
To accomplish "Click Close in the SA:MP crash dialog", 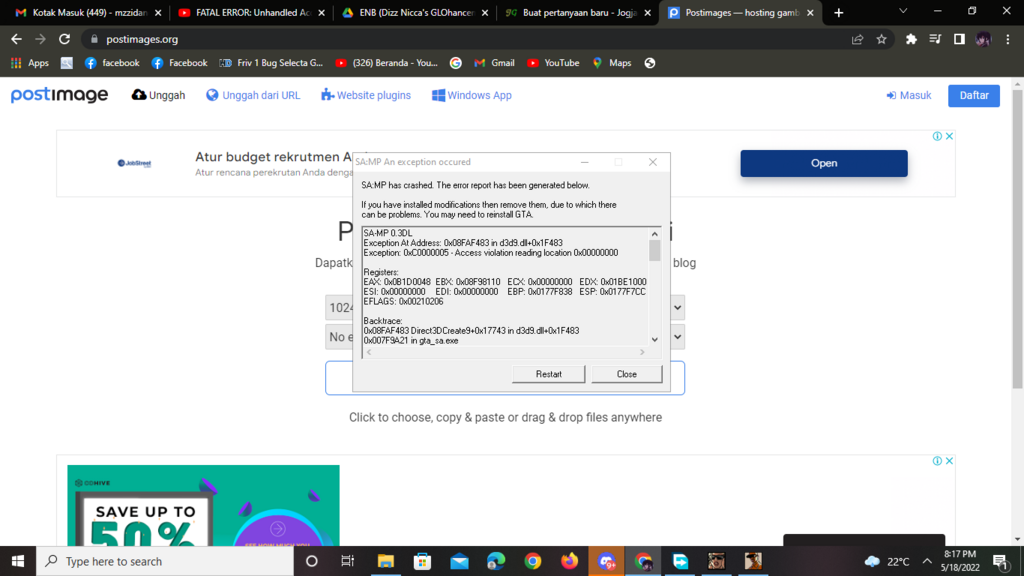I will [626, 374].
